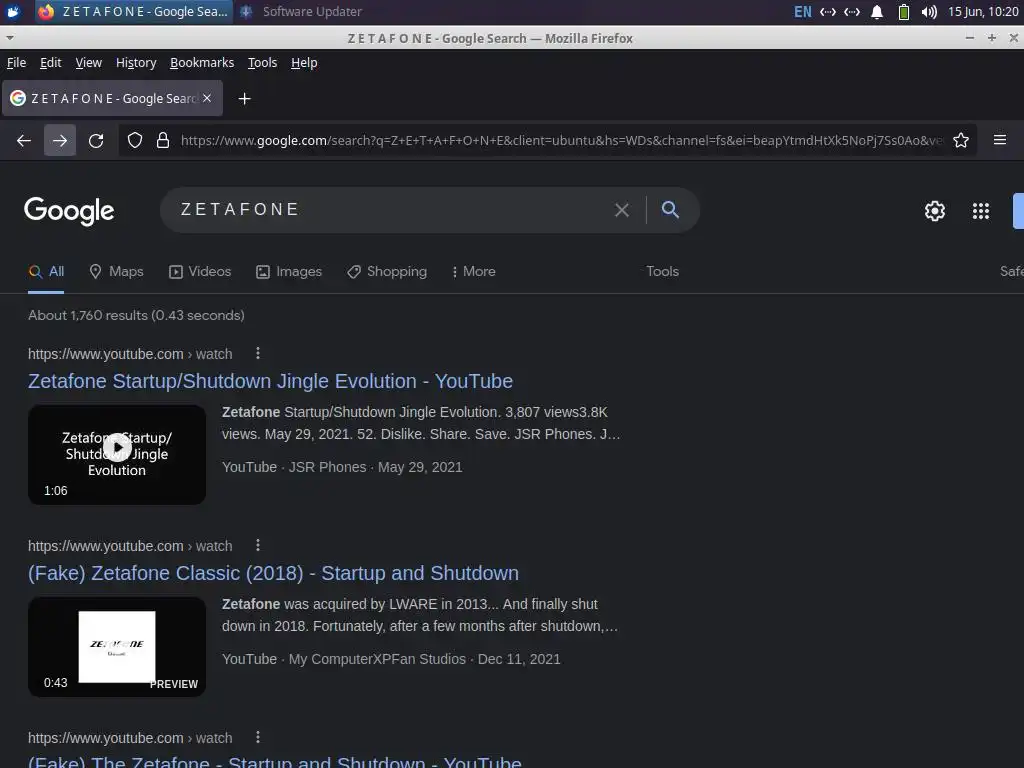This screenshot has height=768, width=1024.
Task: Select the All results tab
Action: (46, 272)
